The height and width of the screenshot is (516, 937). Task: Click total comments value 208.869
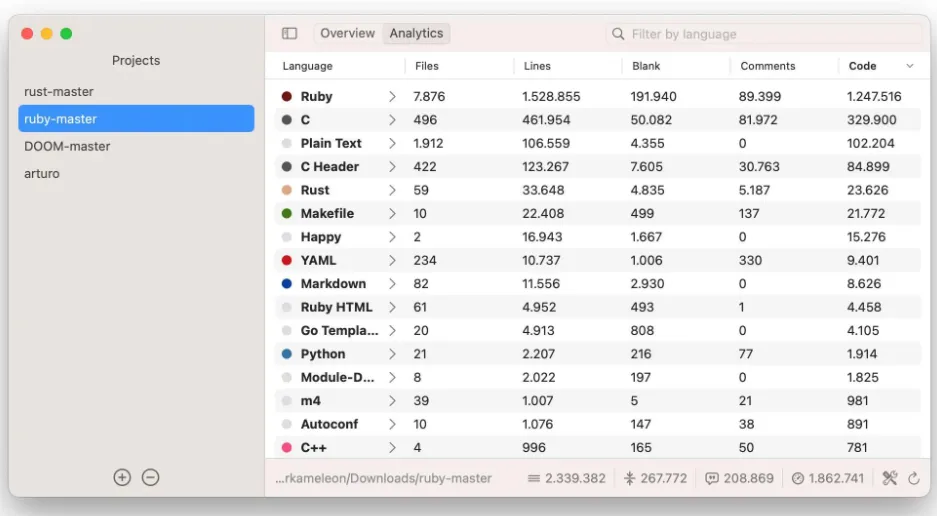point(749,478)
